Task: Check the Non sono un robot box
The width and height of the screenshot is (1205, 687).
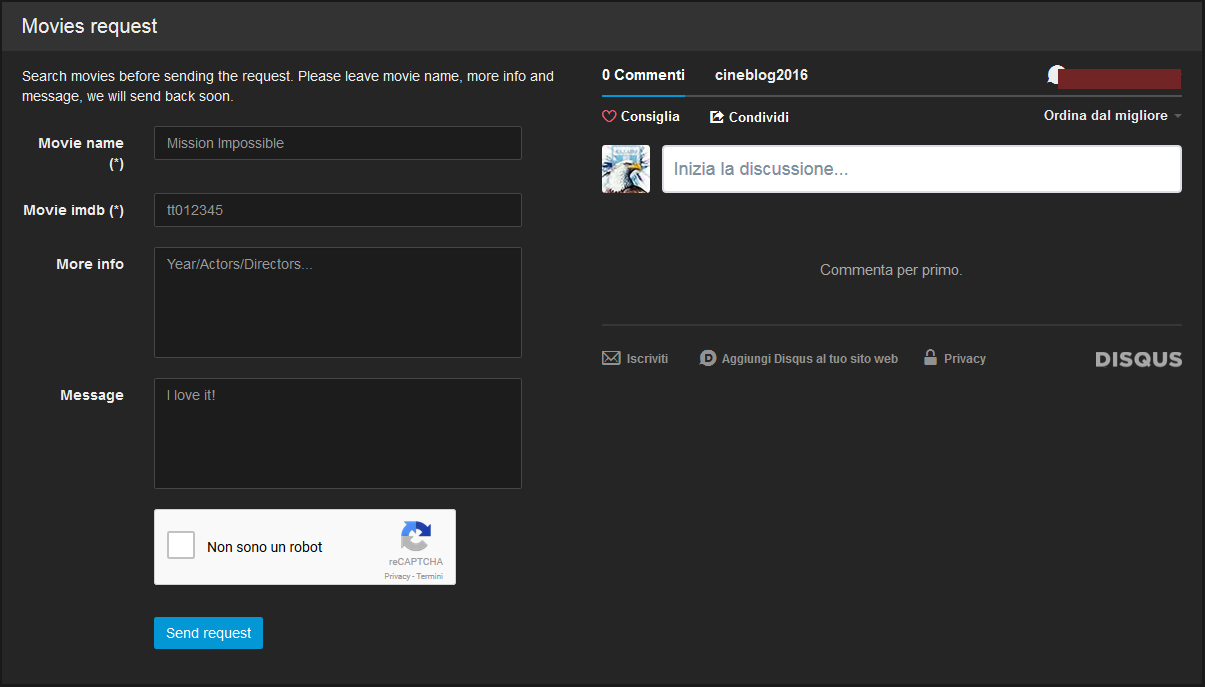Action: [181, 546]
